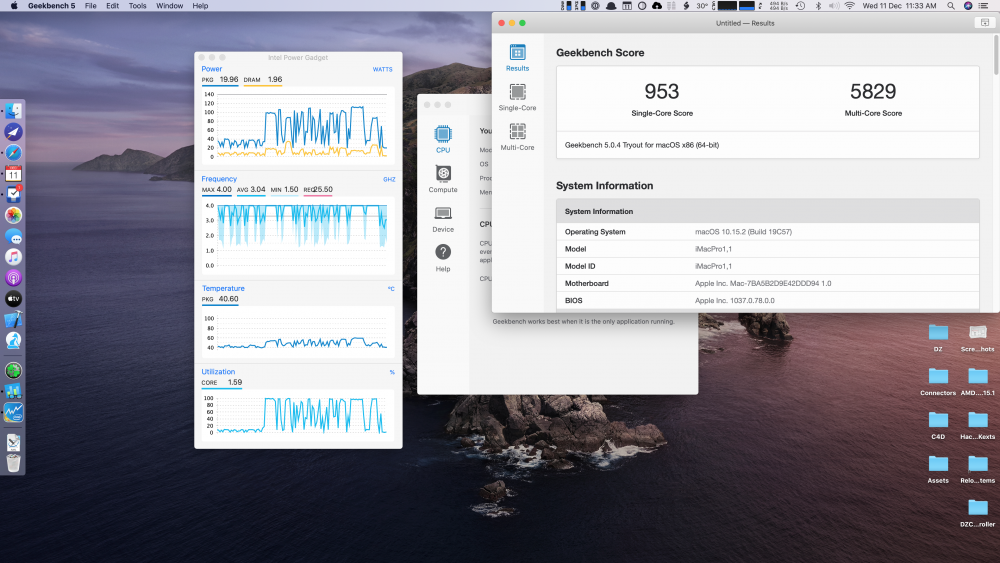Click the CORE 1.59 utilization reading
1000x563 pixels.
tap(222, 383)
